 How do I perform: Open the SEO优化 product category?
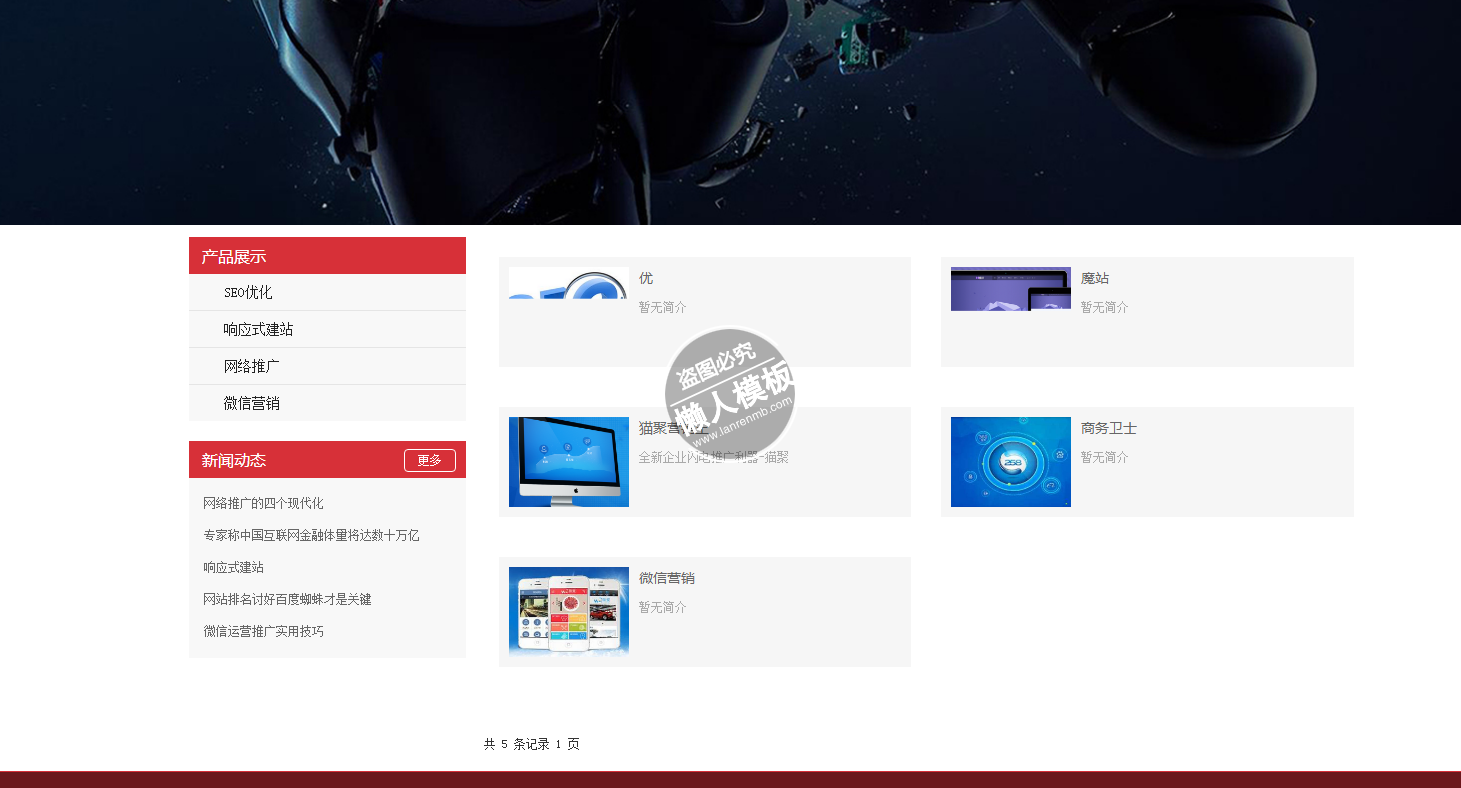pyautogui.click(x=248, y=292)
